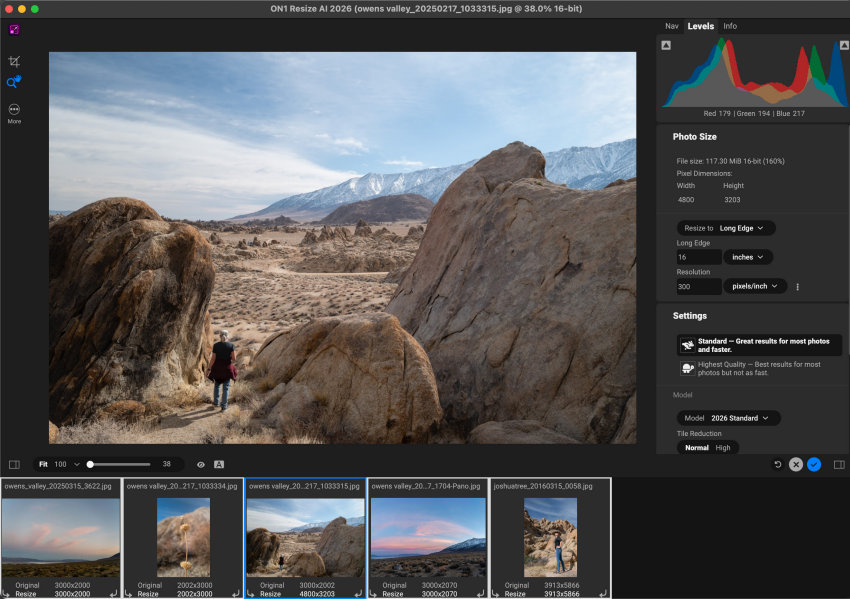This screenshot has height=599, width=850.
Task: Select the Crop tool
Action: click(x=14, y=61)
